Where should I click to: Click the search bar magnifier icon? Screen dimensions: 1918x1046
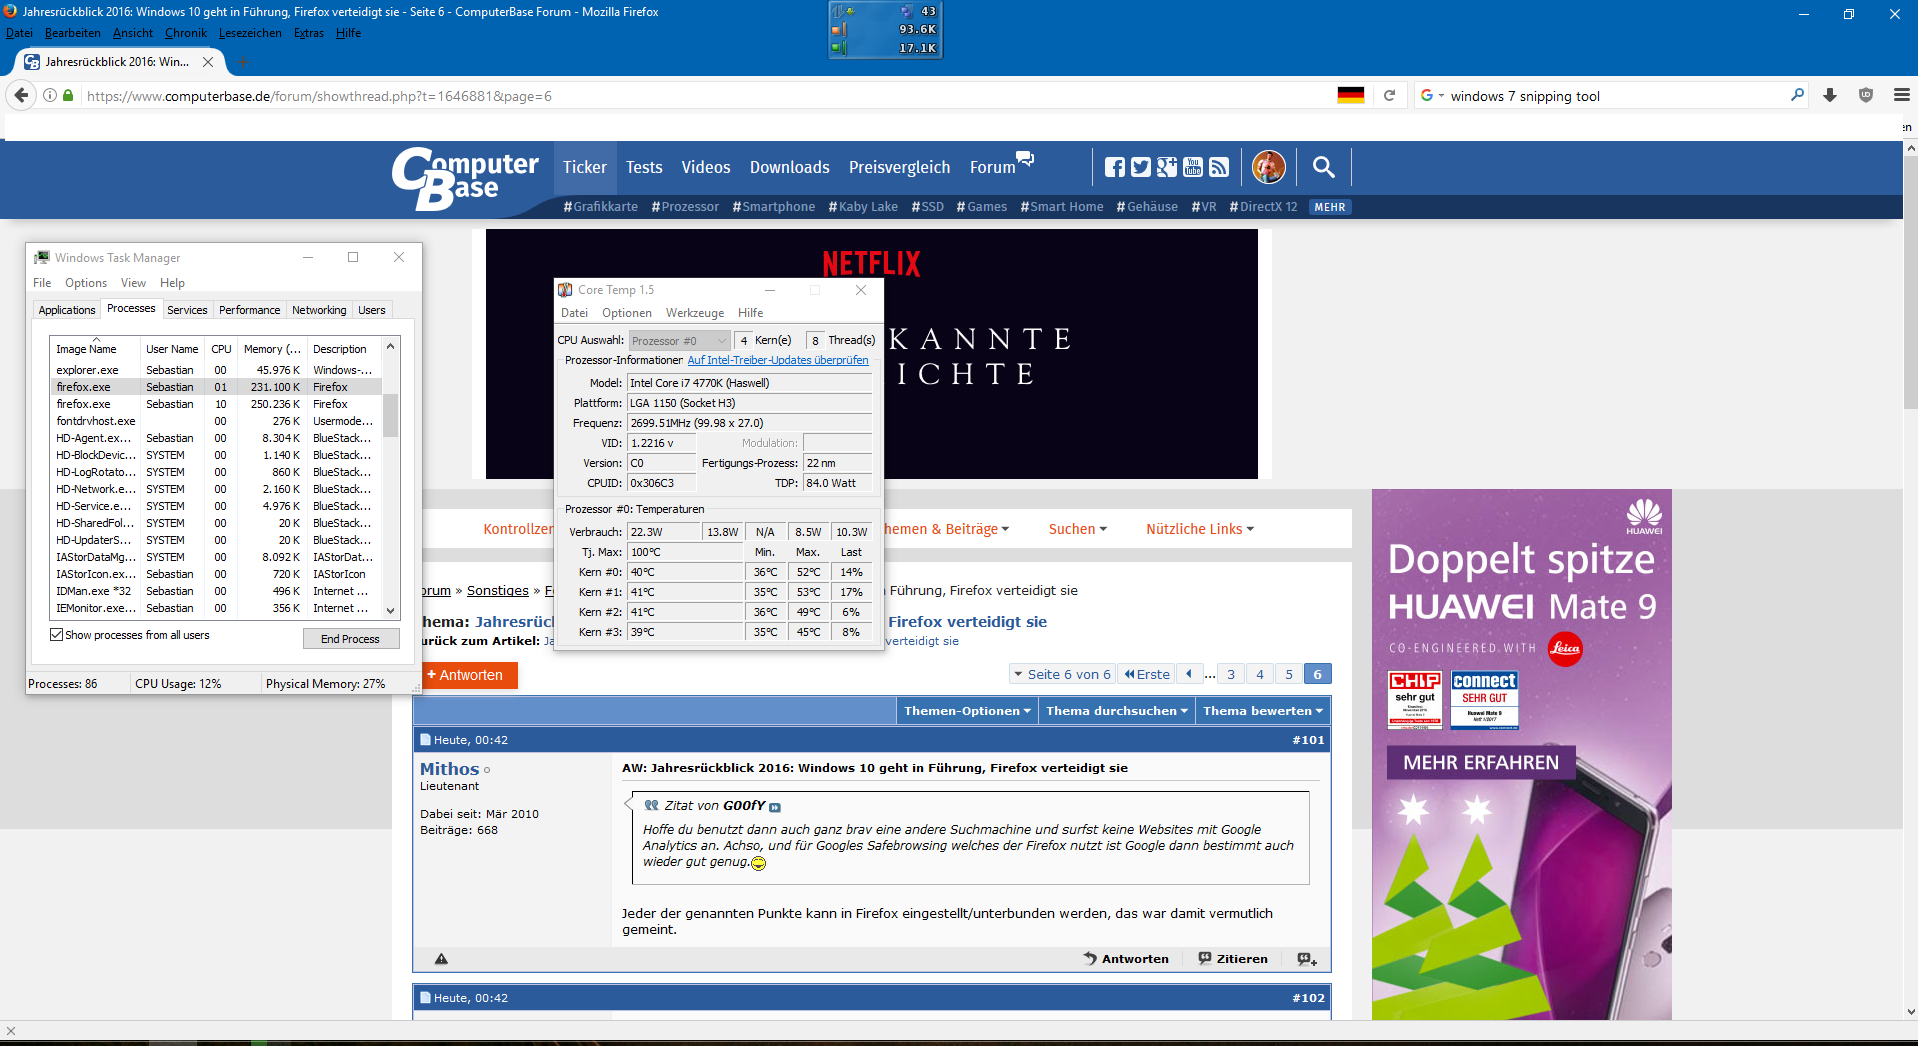(1797, 96)
